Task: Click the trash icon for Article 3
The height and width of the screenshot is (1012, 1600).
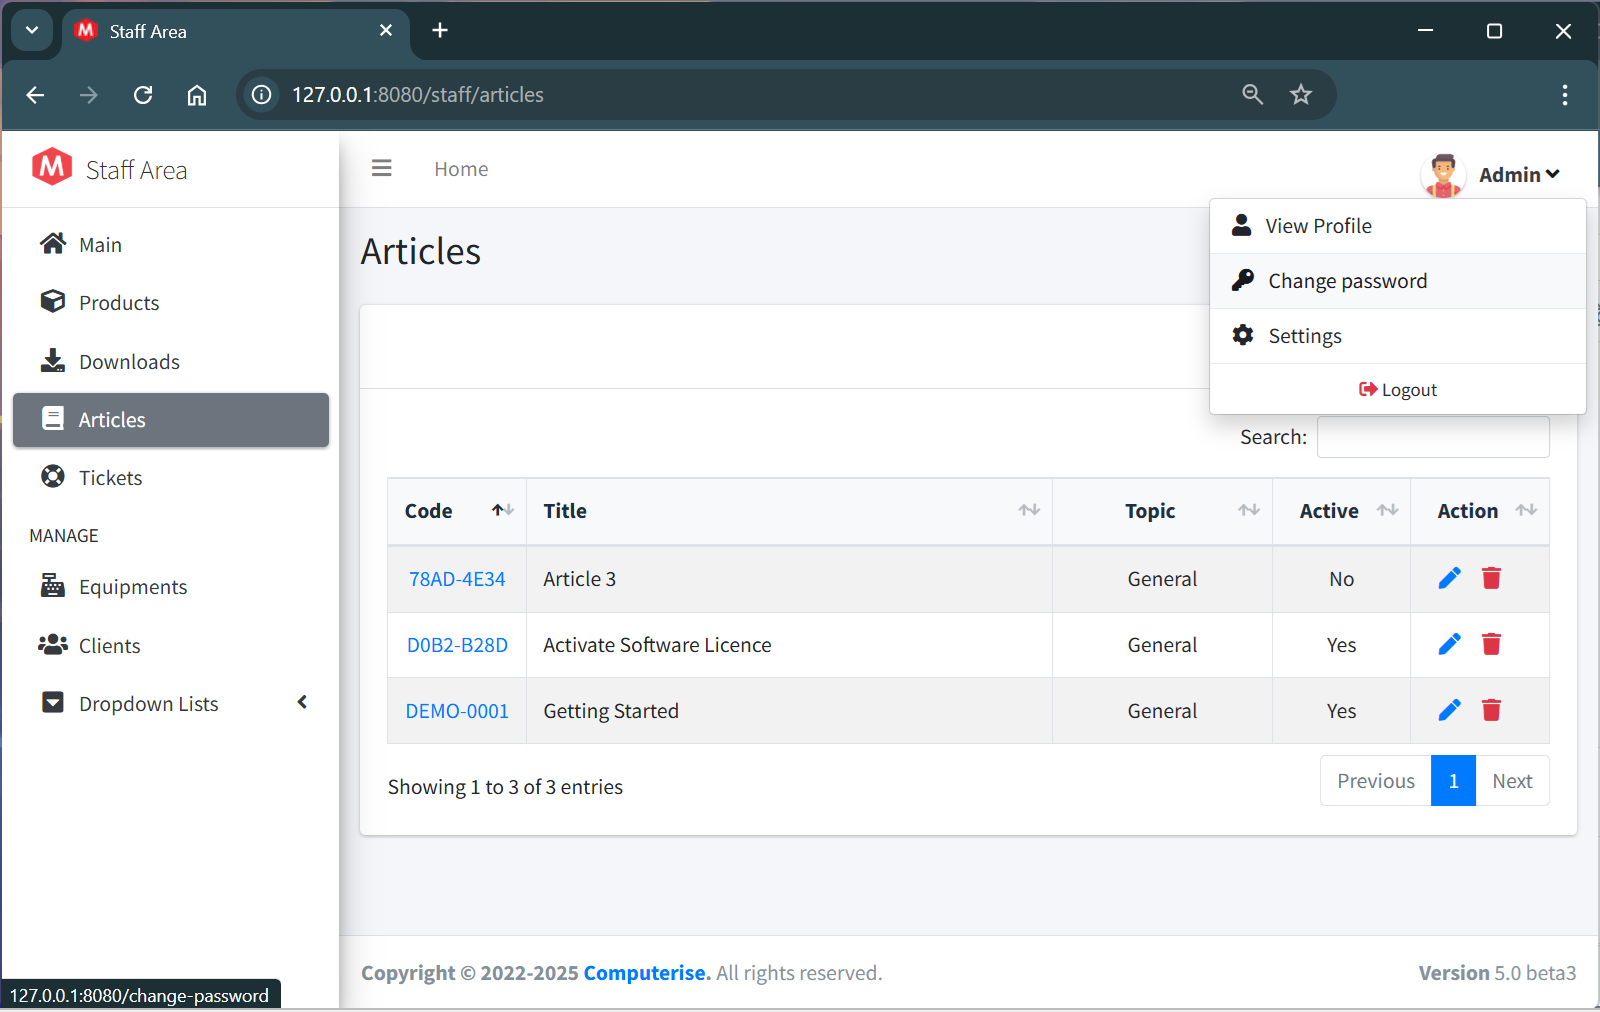Action: point(1491,578)
